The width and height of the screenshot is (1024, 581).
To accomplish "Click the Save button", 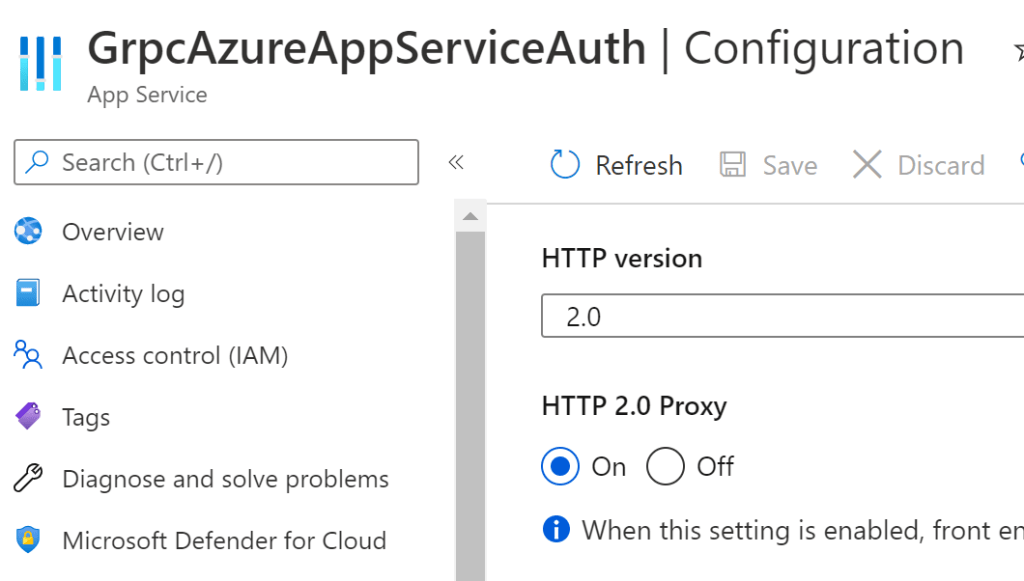I will point(769,165).
